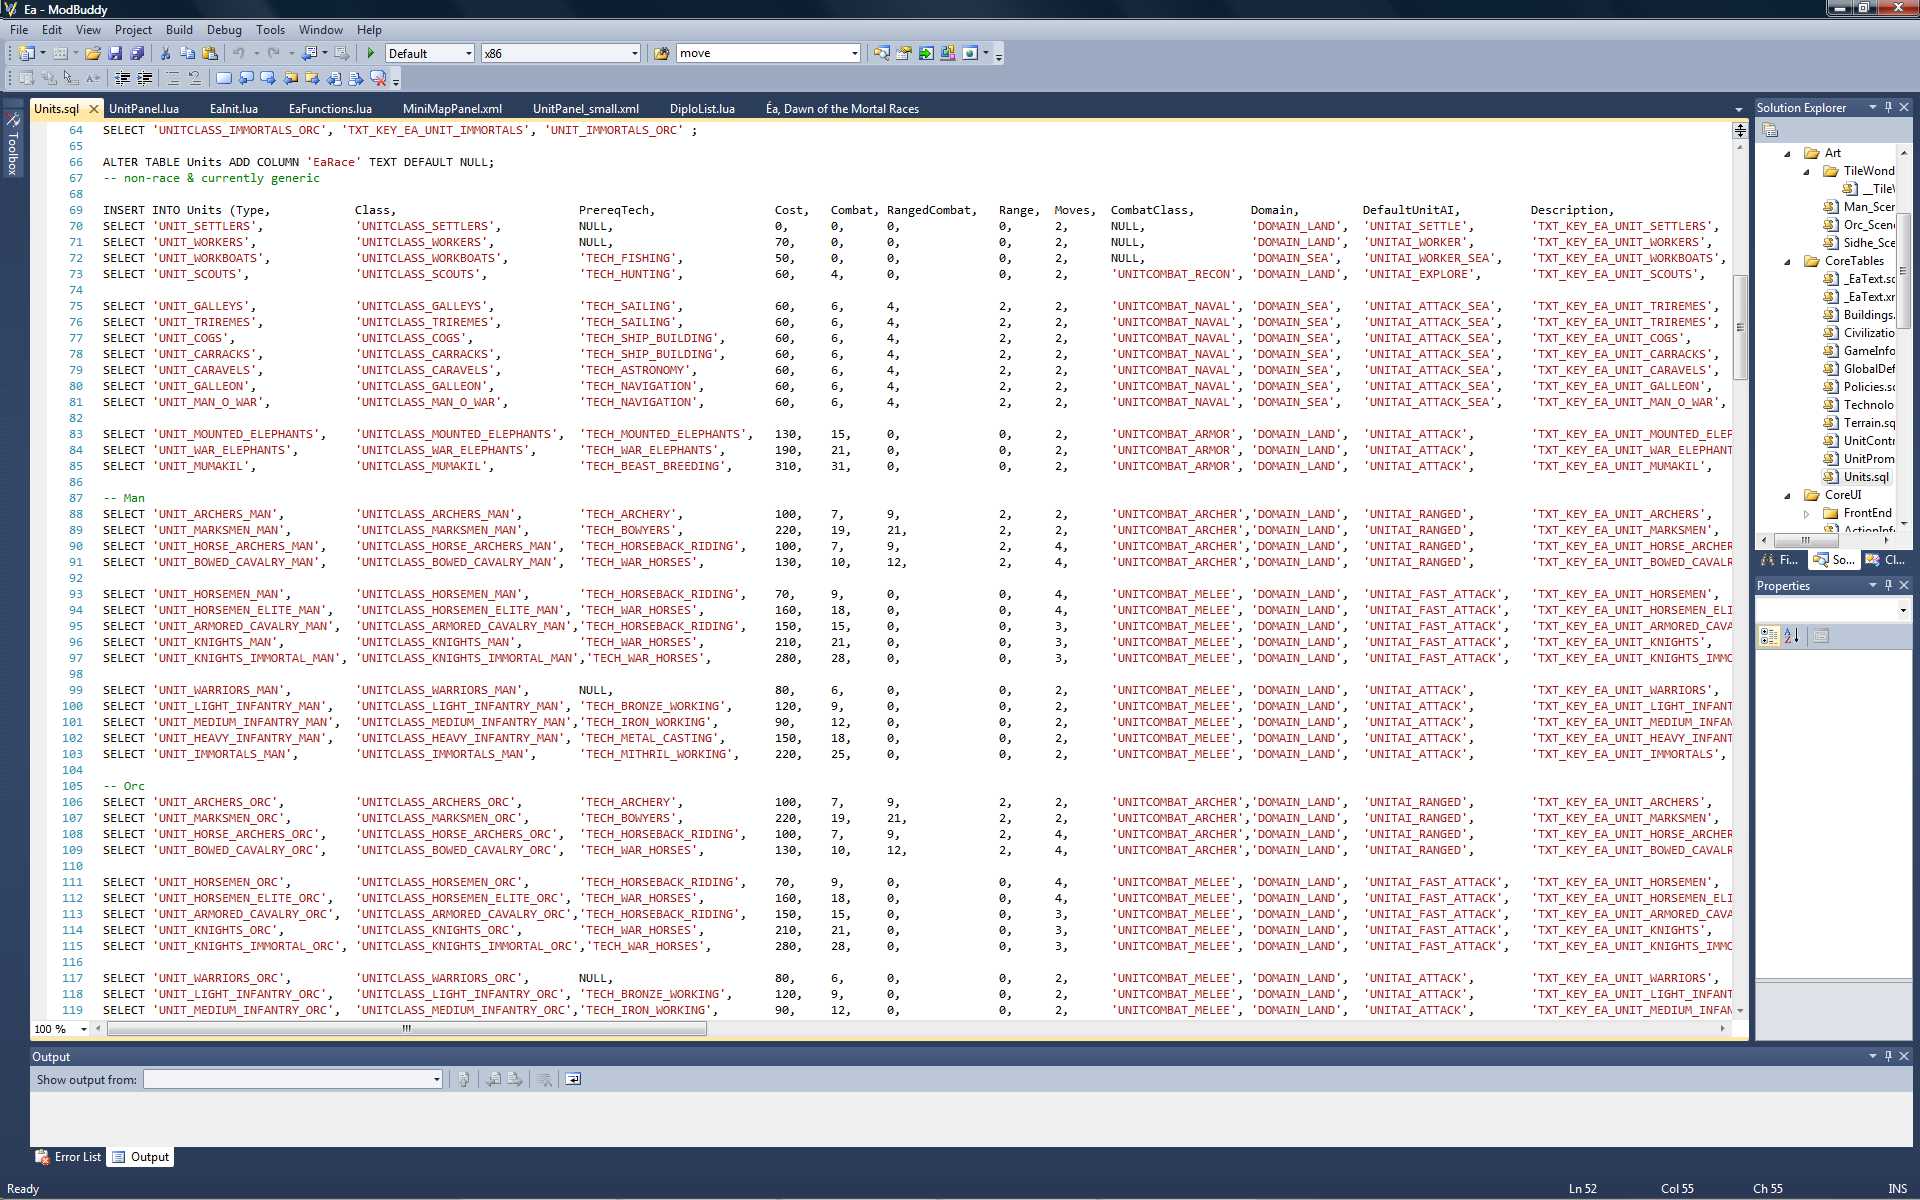Click the Comment Out lines icon
The width and height of the screenshot is (1920, 1200).
(173, 78)
